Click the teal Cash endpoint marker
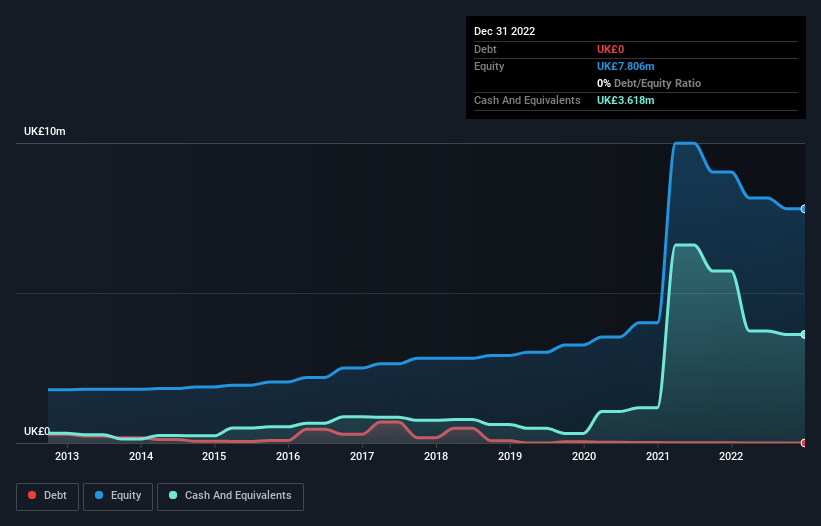Image resolution: width=821 pixels, height=526 pixels. [804, 334]
